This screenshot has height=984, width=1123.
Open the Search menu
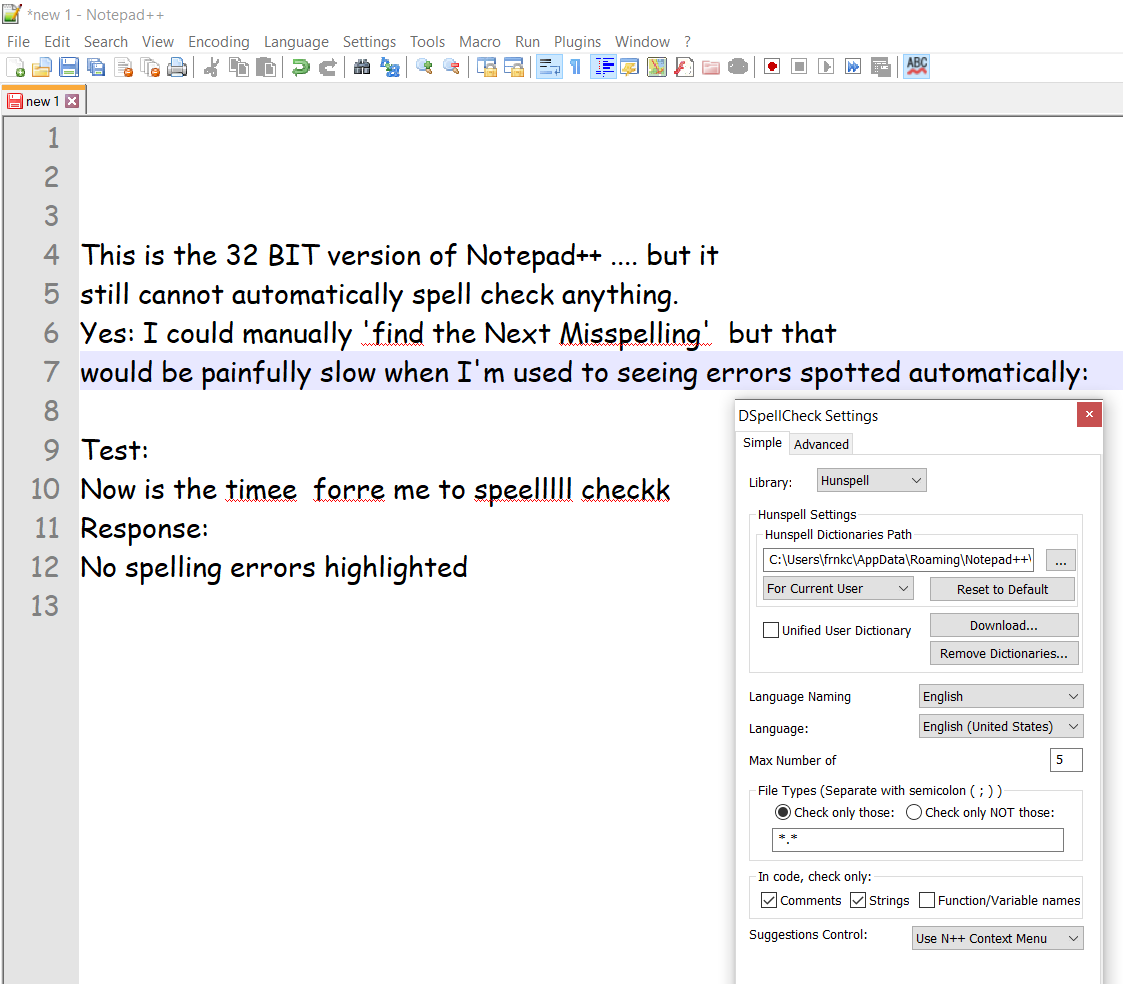pos(106,42)
